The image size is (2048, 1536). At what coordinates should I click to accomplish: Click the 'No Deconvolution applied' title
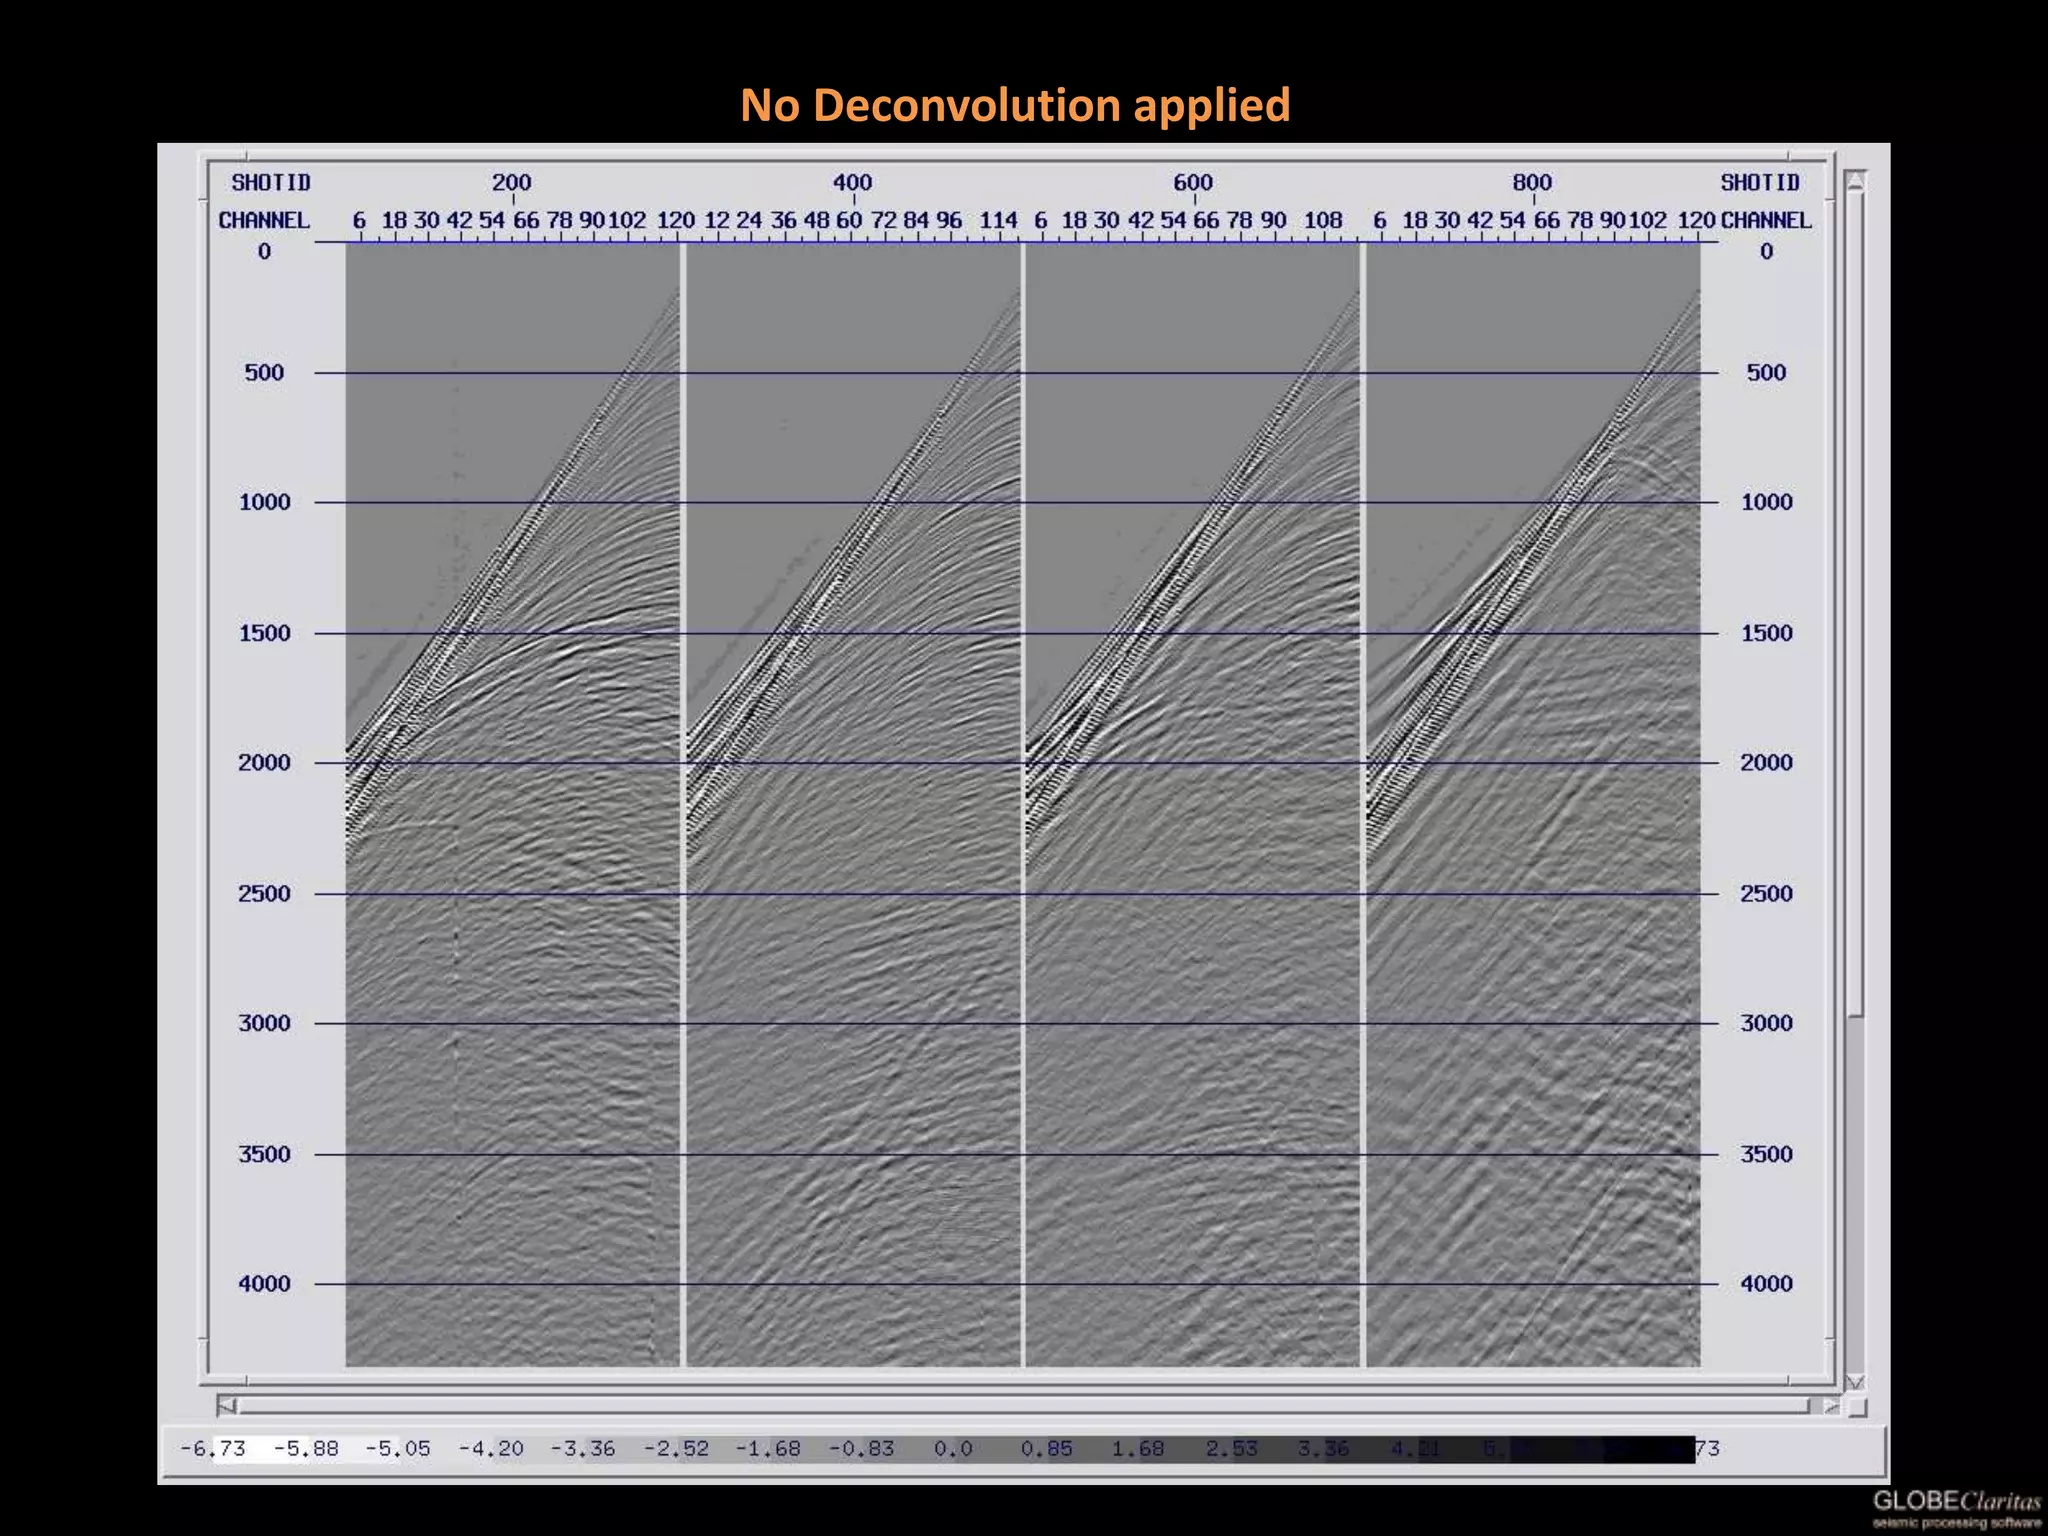[x=1015, y=105]
